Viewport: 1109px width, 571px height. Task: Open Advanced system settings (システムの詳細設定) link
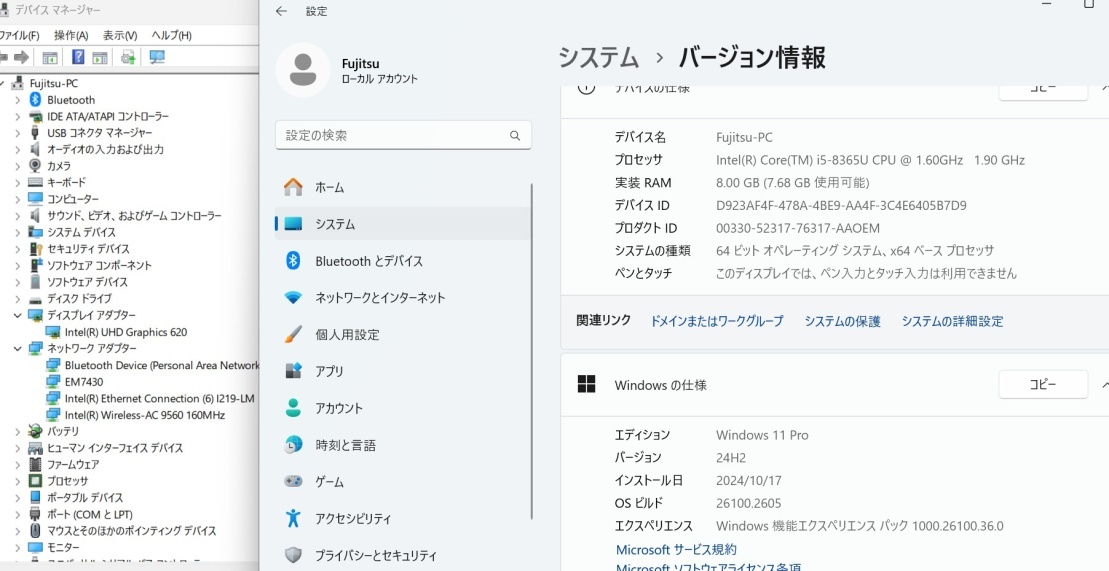click(952, 321)
